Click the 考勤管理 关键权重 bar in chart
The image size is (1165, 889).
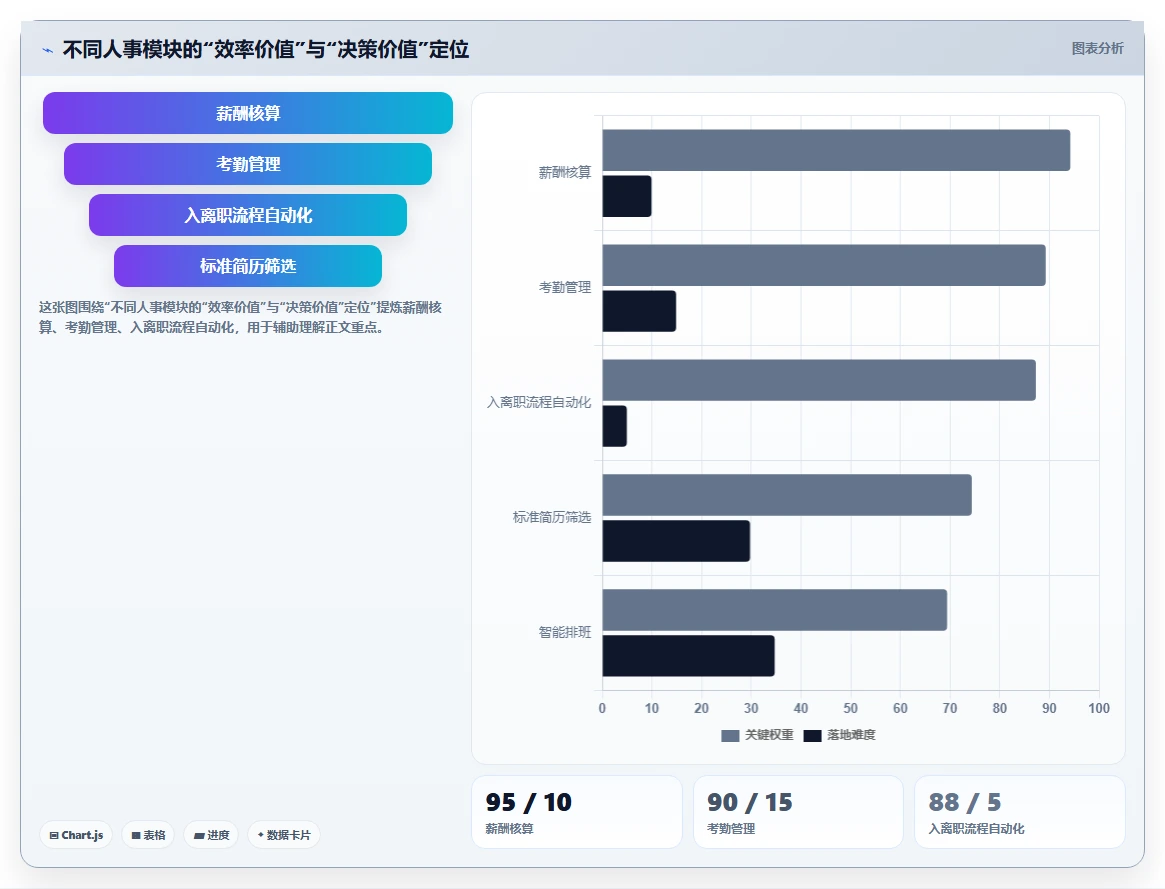[824, 265]
